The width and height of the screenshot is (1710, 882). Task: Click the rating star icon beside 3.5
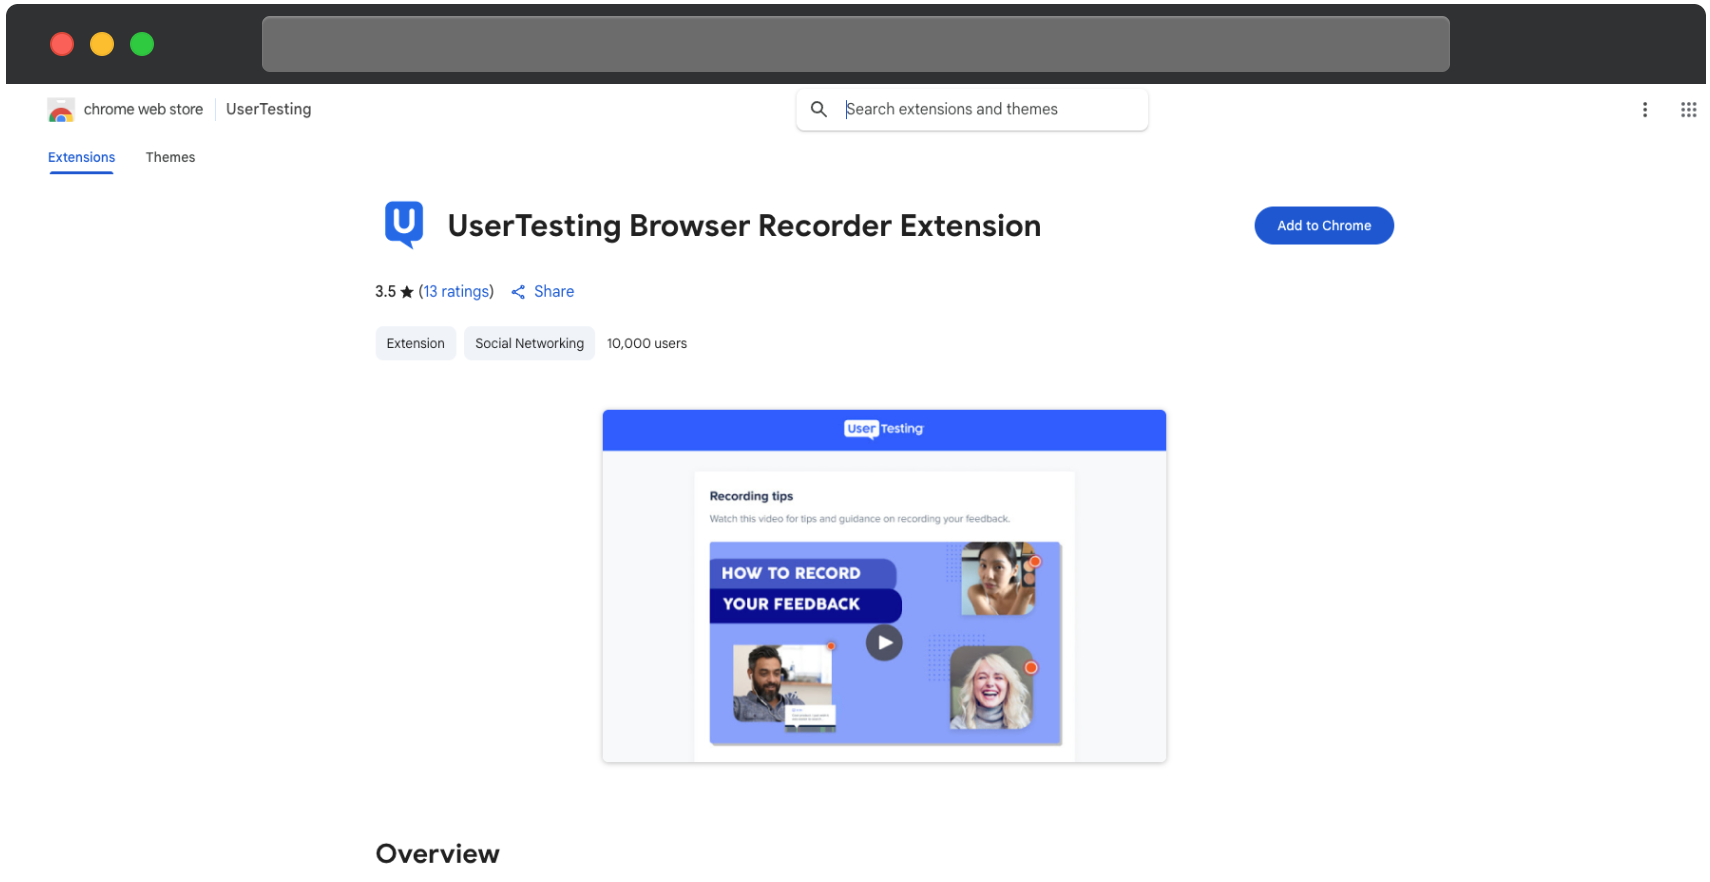[x=406, y=292]
